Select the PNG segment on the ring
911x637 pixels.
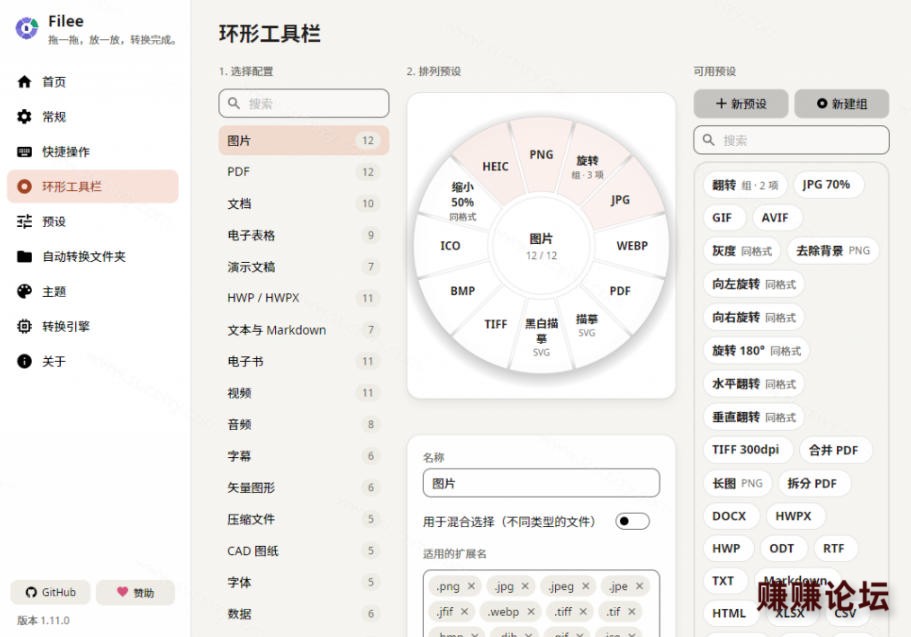(x=541, y=155)
